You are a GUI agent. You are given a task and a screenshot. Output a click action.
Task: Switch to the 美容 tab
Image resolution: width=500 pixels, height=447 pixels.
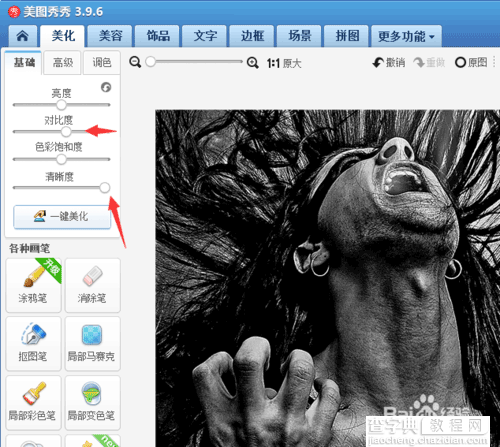[110, 36]
